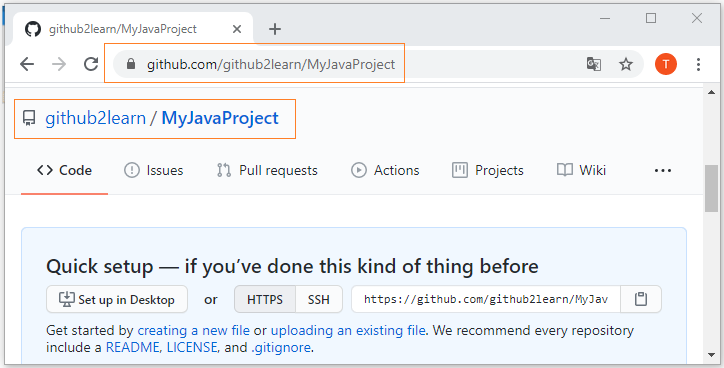Select the HTTPS protocol toggle
This screenshot has width=724, height=368.
tap(265, 299)
